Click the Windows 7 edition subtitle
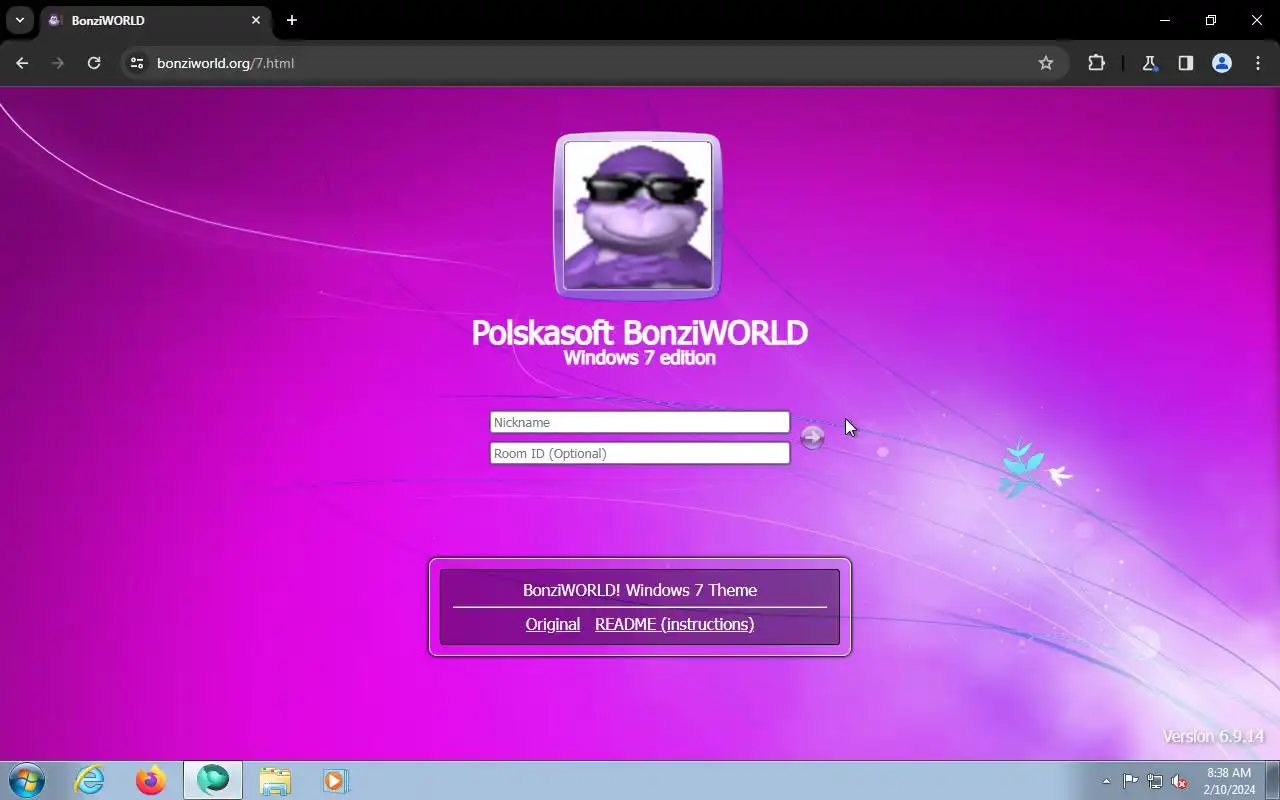1280x800 pixels. (x=639, y=358)
